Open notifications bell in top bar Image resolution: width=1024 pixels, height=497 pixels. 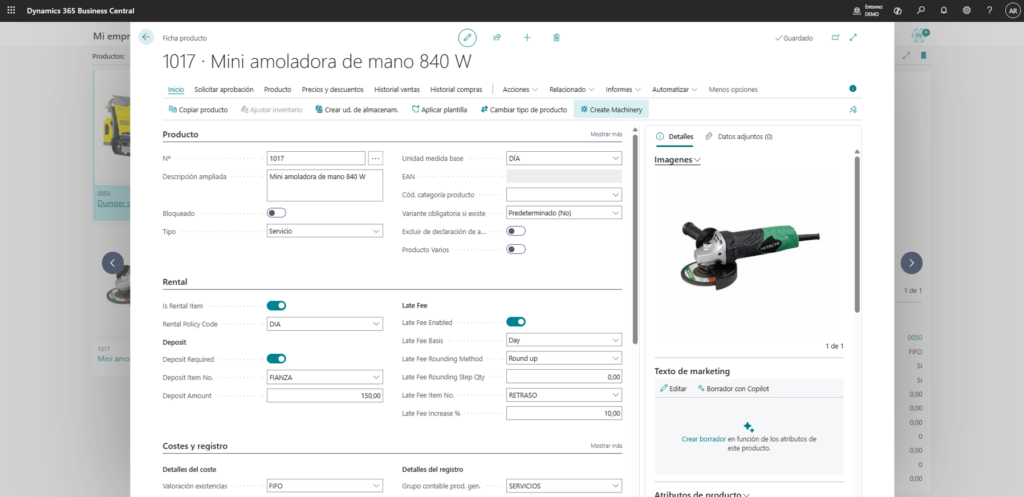[942, 10]
